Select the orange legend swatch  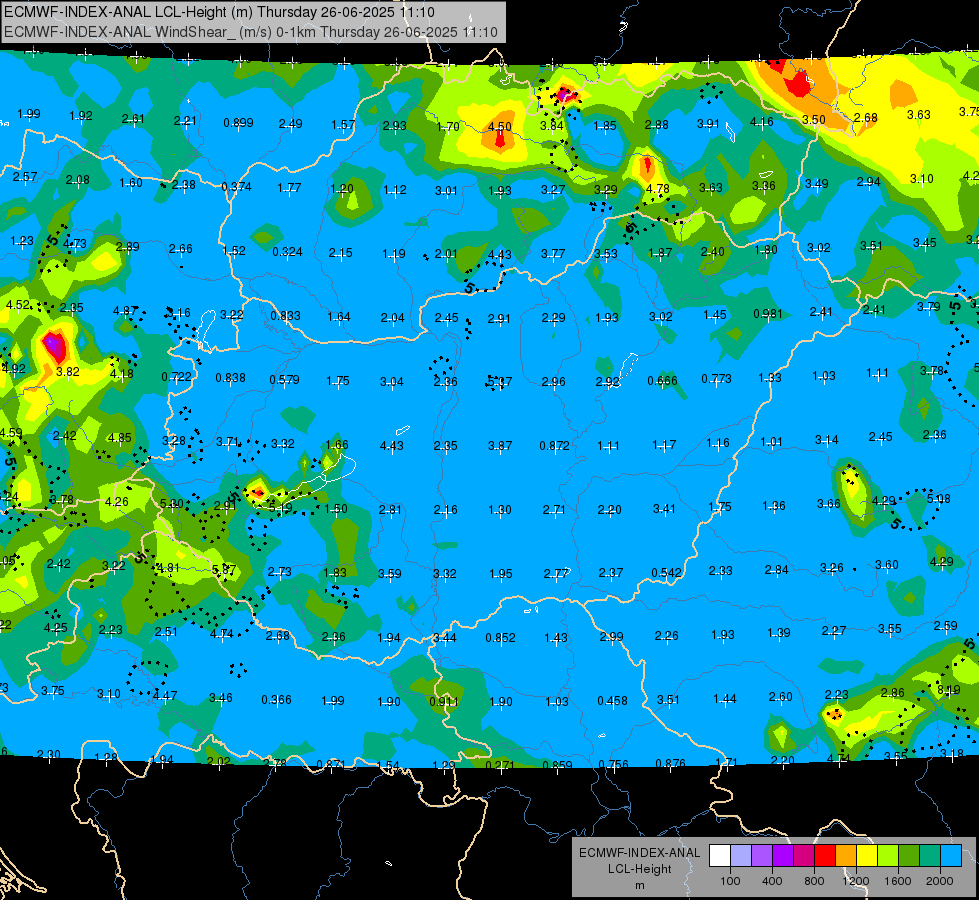point(847,855)
